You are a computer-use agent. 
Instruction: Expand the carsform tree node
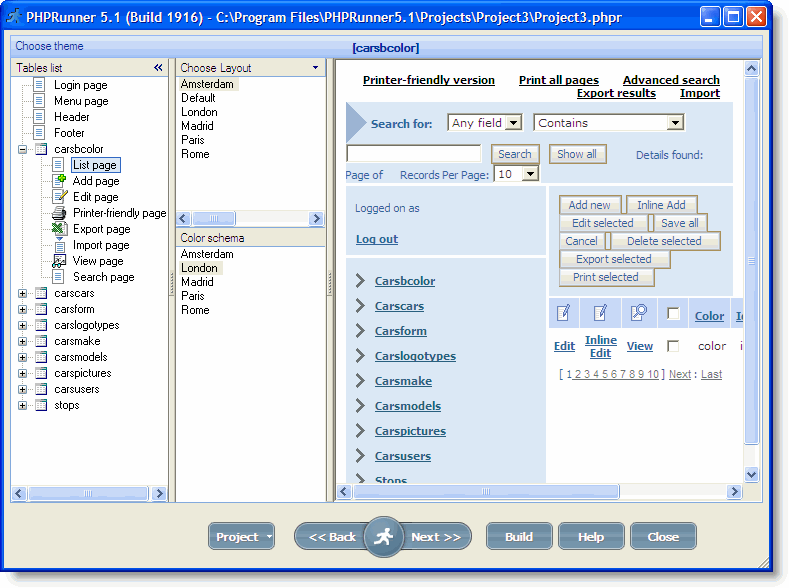point(22,309)
